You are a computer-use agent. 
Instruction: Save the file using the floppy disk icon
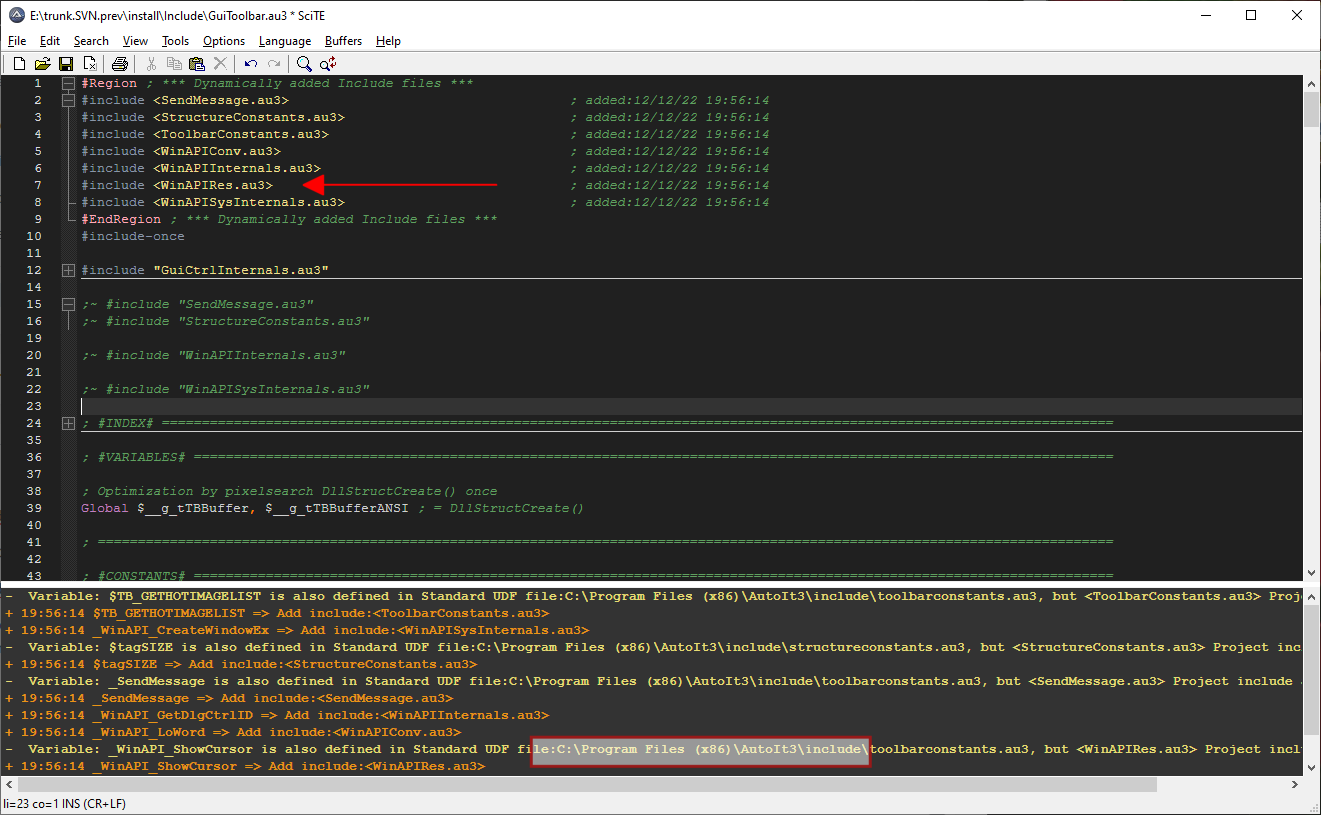[66, 64]
